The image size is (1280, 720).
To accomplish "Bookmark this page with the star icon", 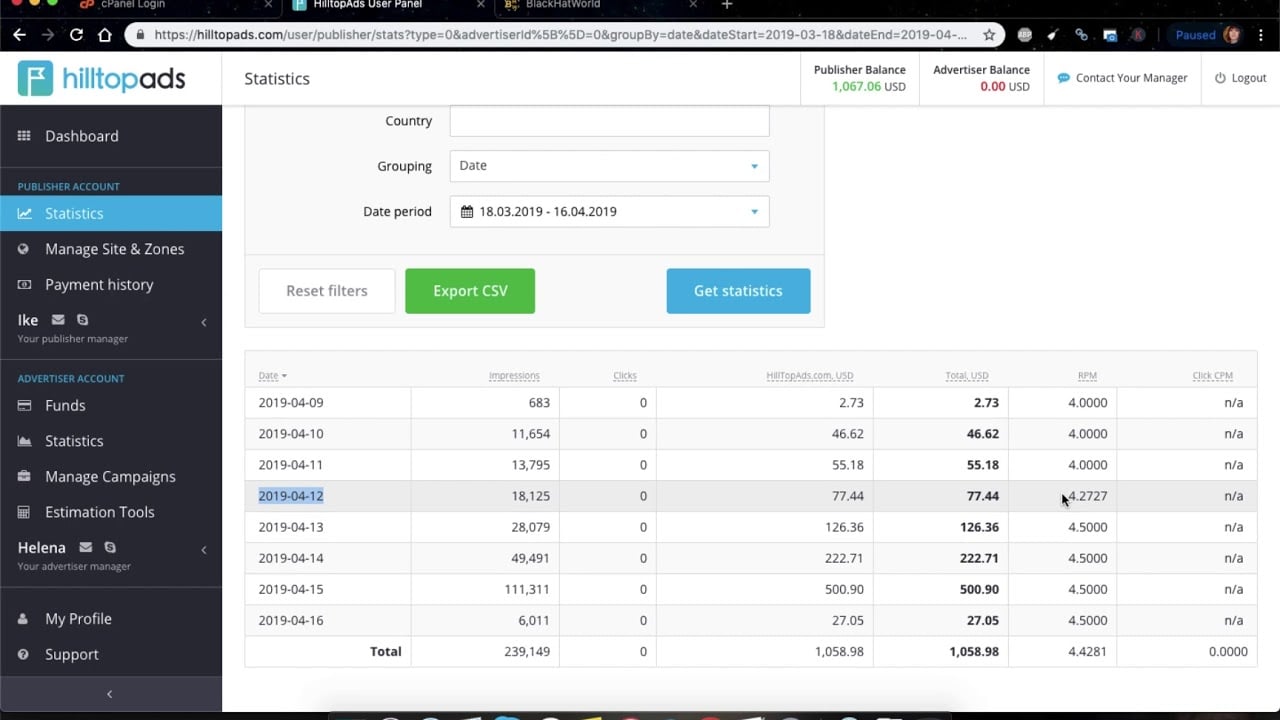I will [989, 35].
